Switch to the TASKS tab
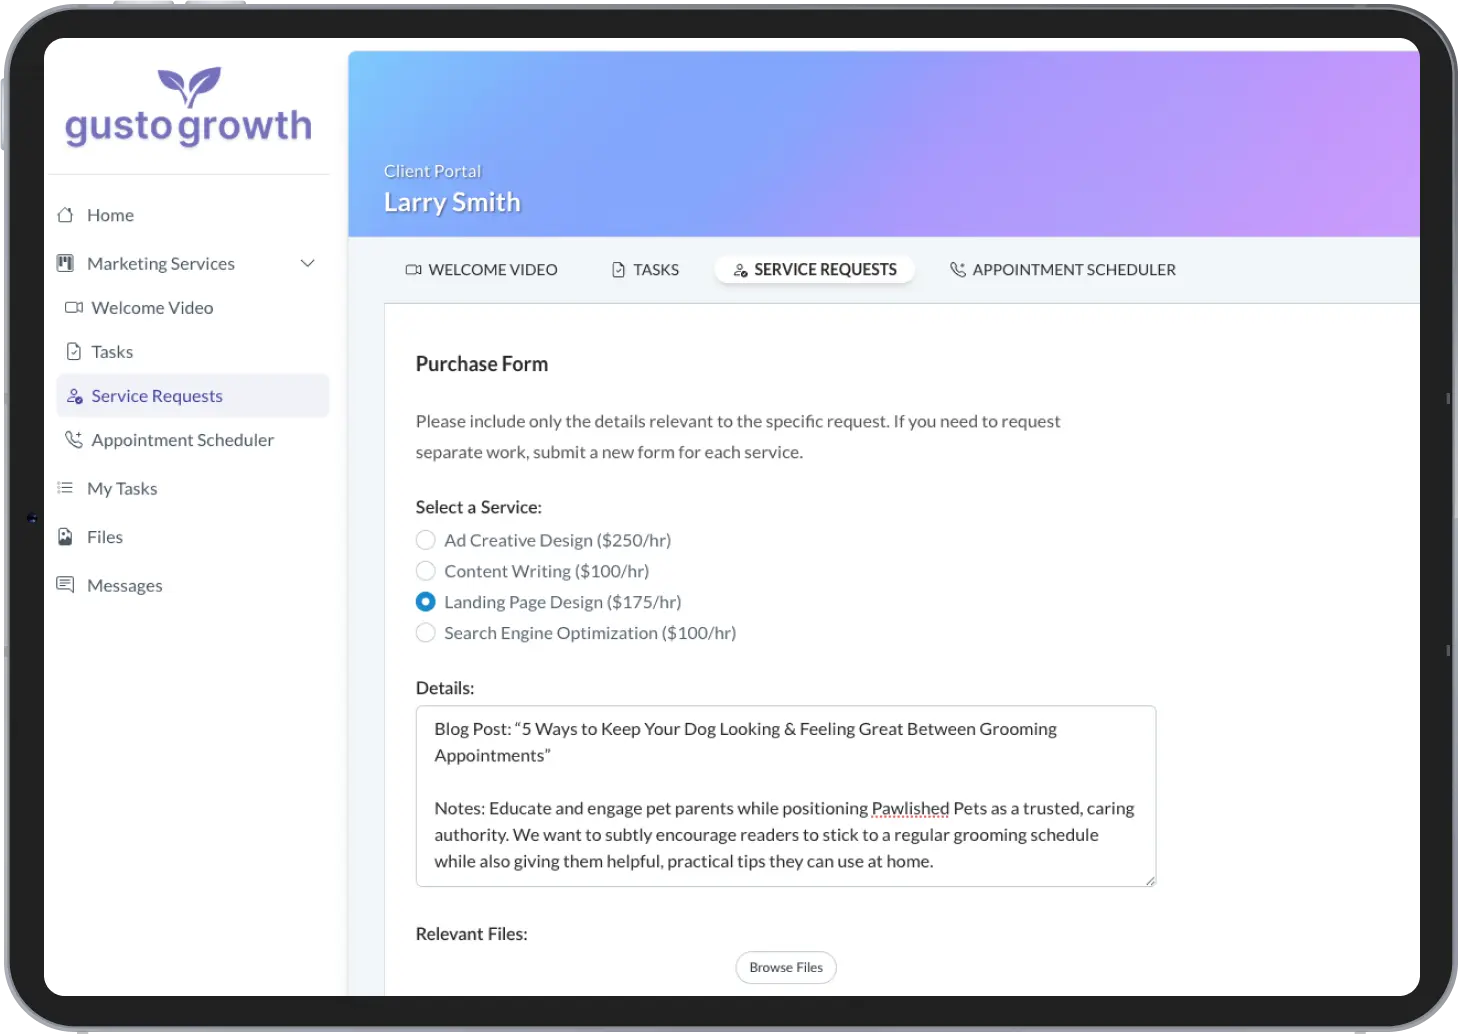The width and height of the screenshot is (1458, 1034). 645,269
